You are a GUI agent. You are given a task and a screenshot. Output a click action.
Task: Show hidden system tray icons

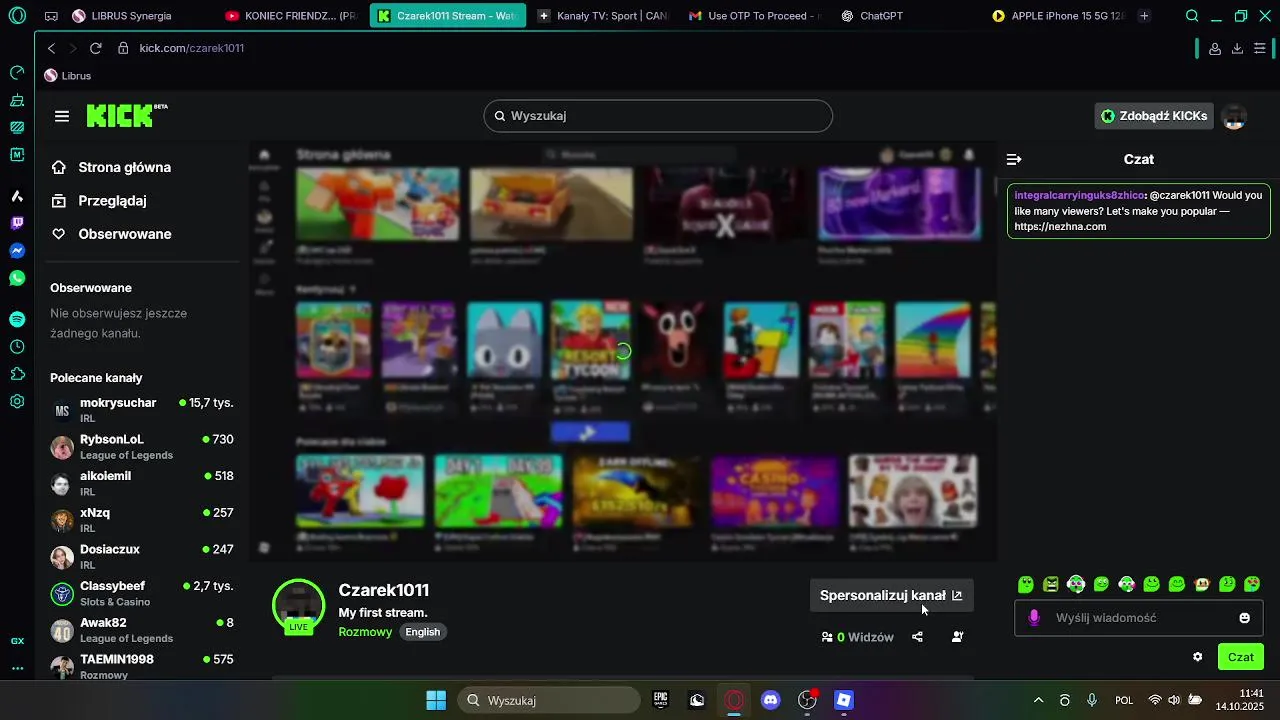point(1038,700)
